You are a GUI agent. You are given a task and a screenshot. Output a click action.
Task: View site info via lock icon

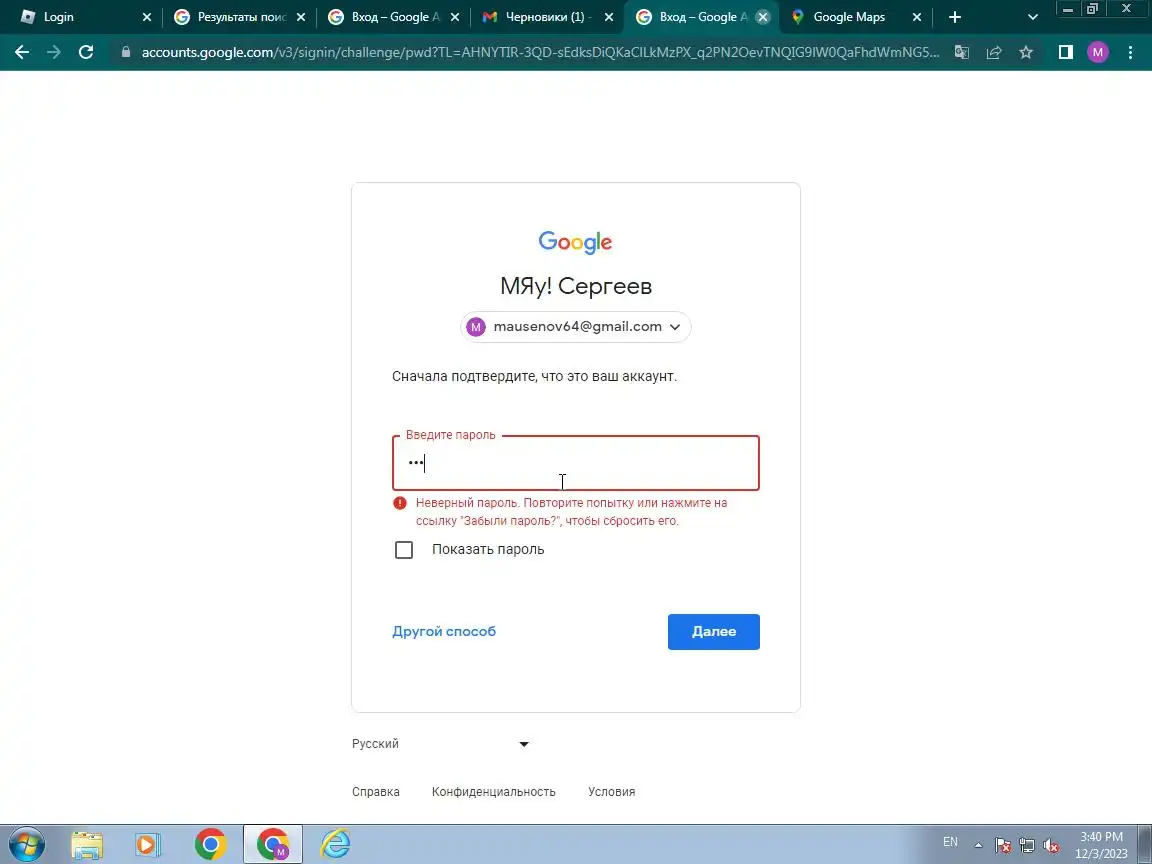pyautogui.click(x=126, y=52)
